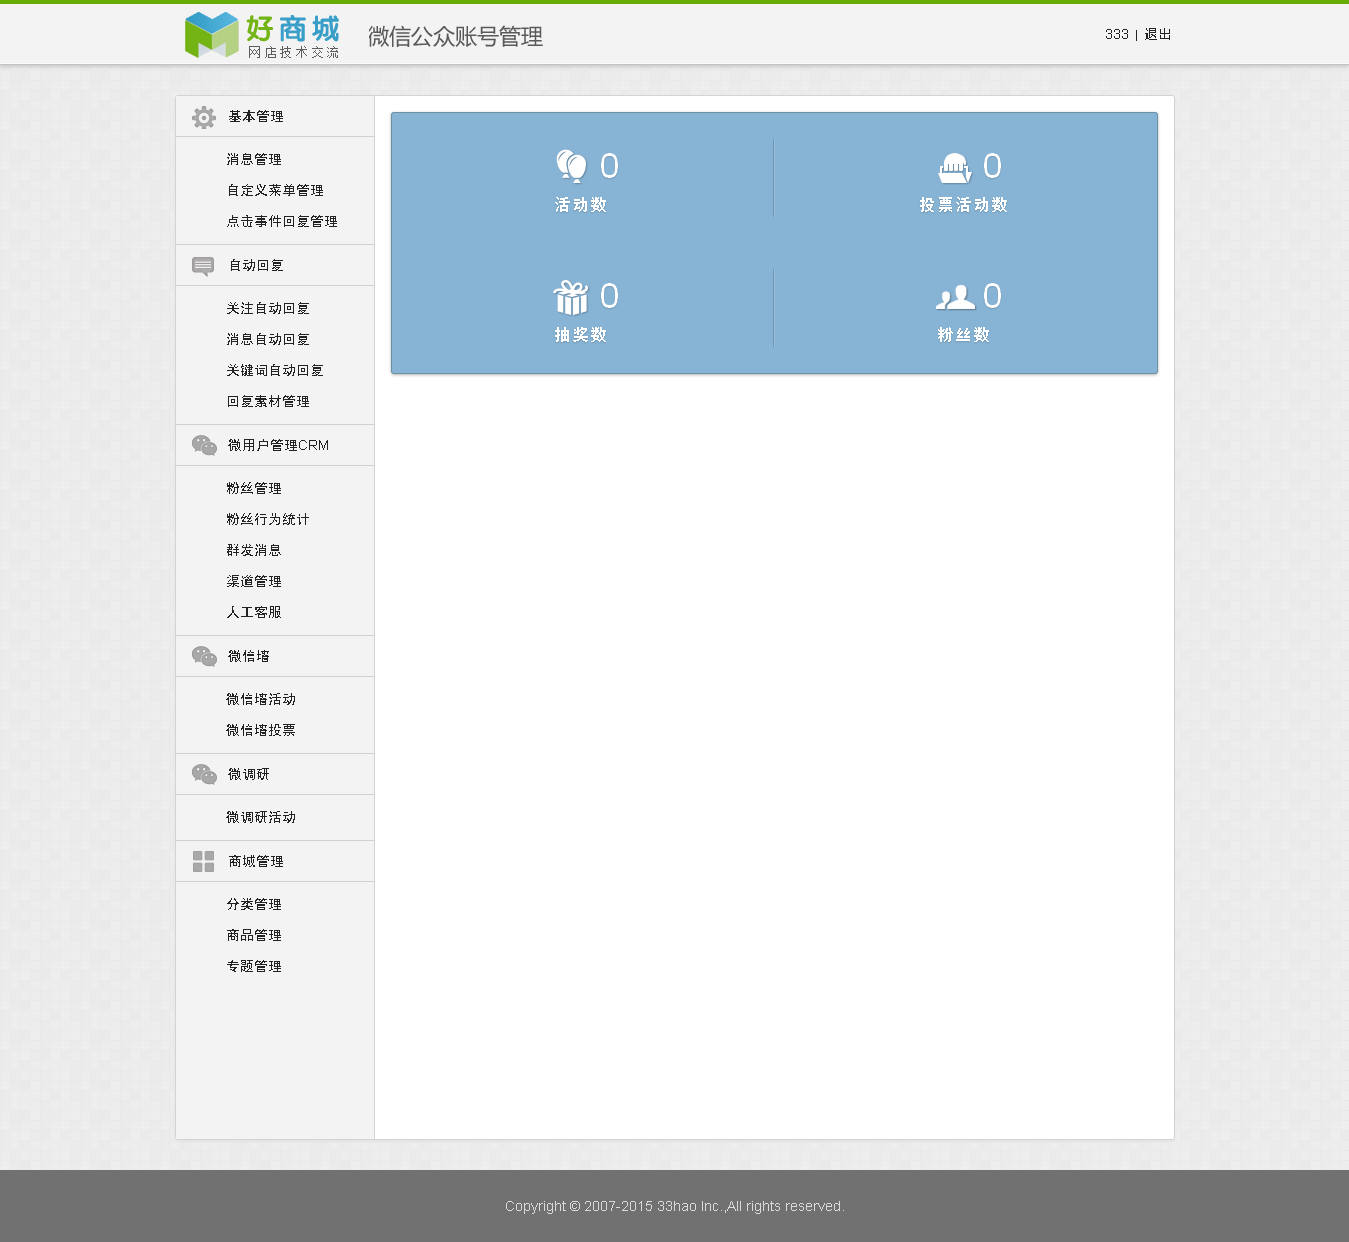Click the grid icon beside 商城管理

[203, 861]
